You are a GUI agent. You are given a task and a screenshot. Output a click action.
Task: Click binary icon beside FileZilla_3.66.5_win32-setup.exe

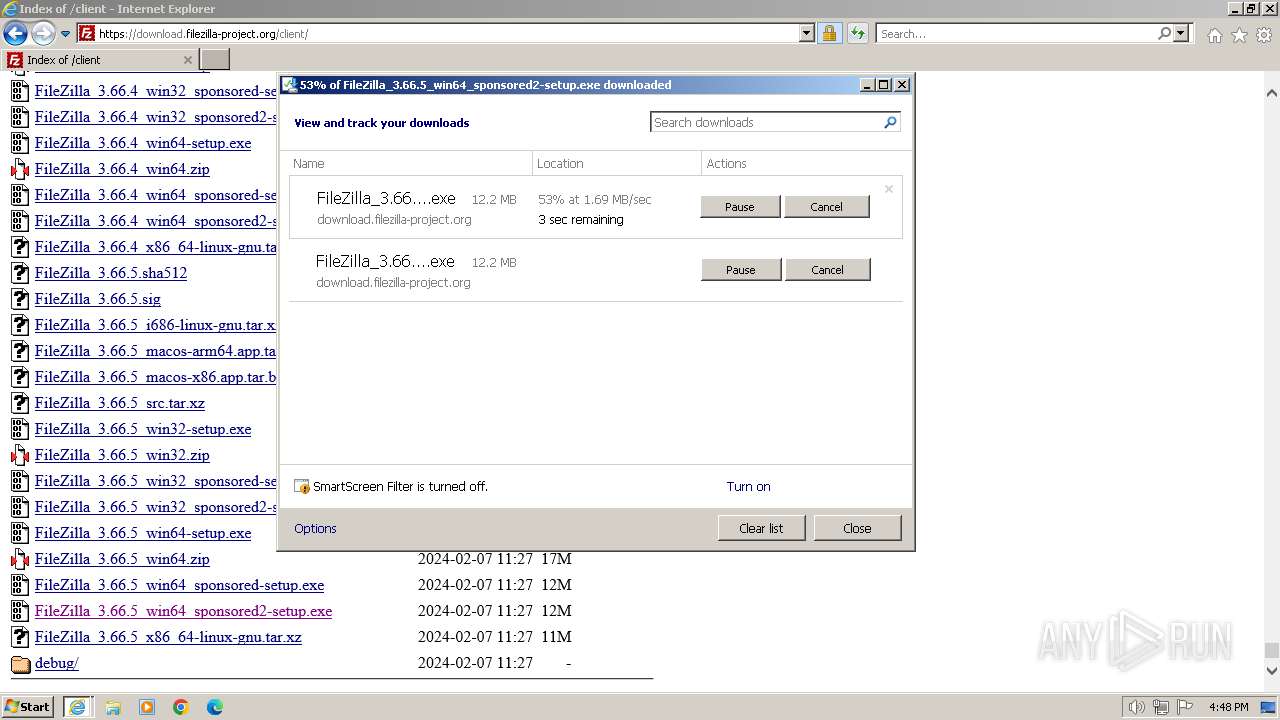click(20, 429)
